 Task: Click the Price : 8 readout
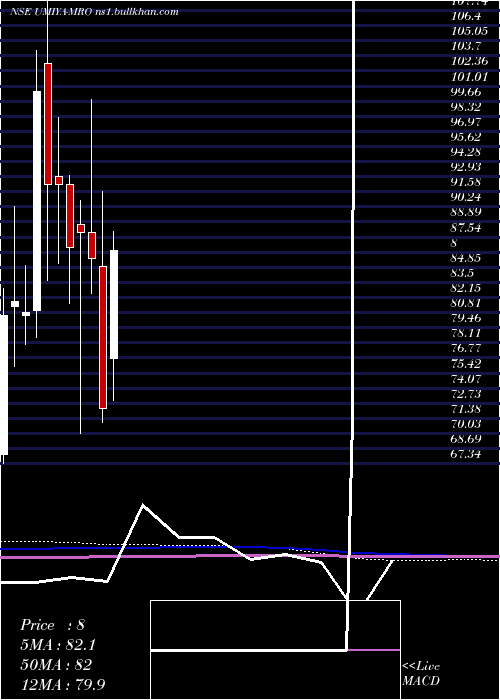tap(52, 625)
